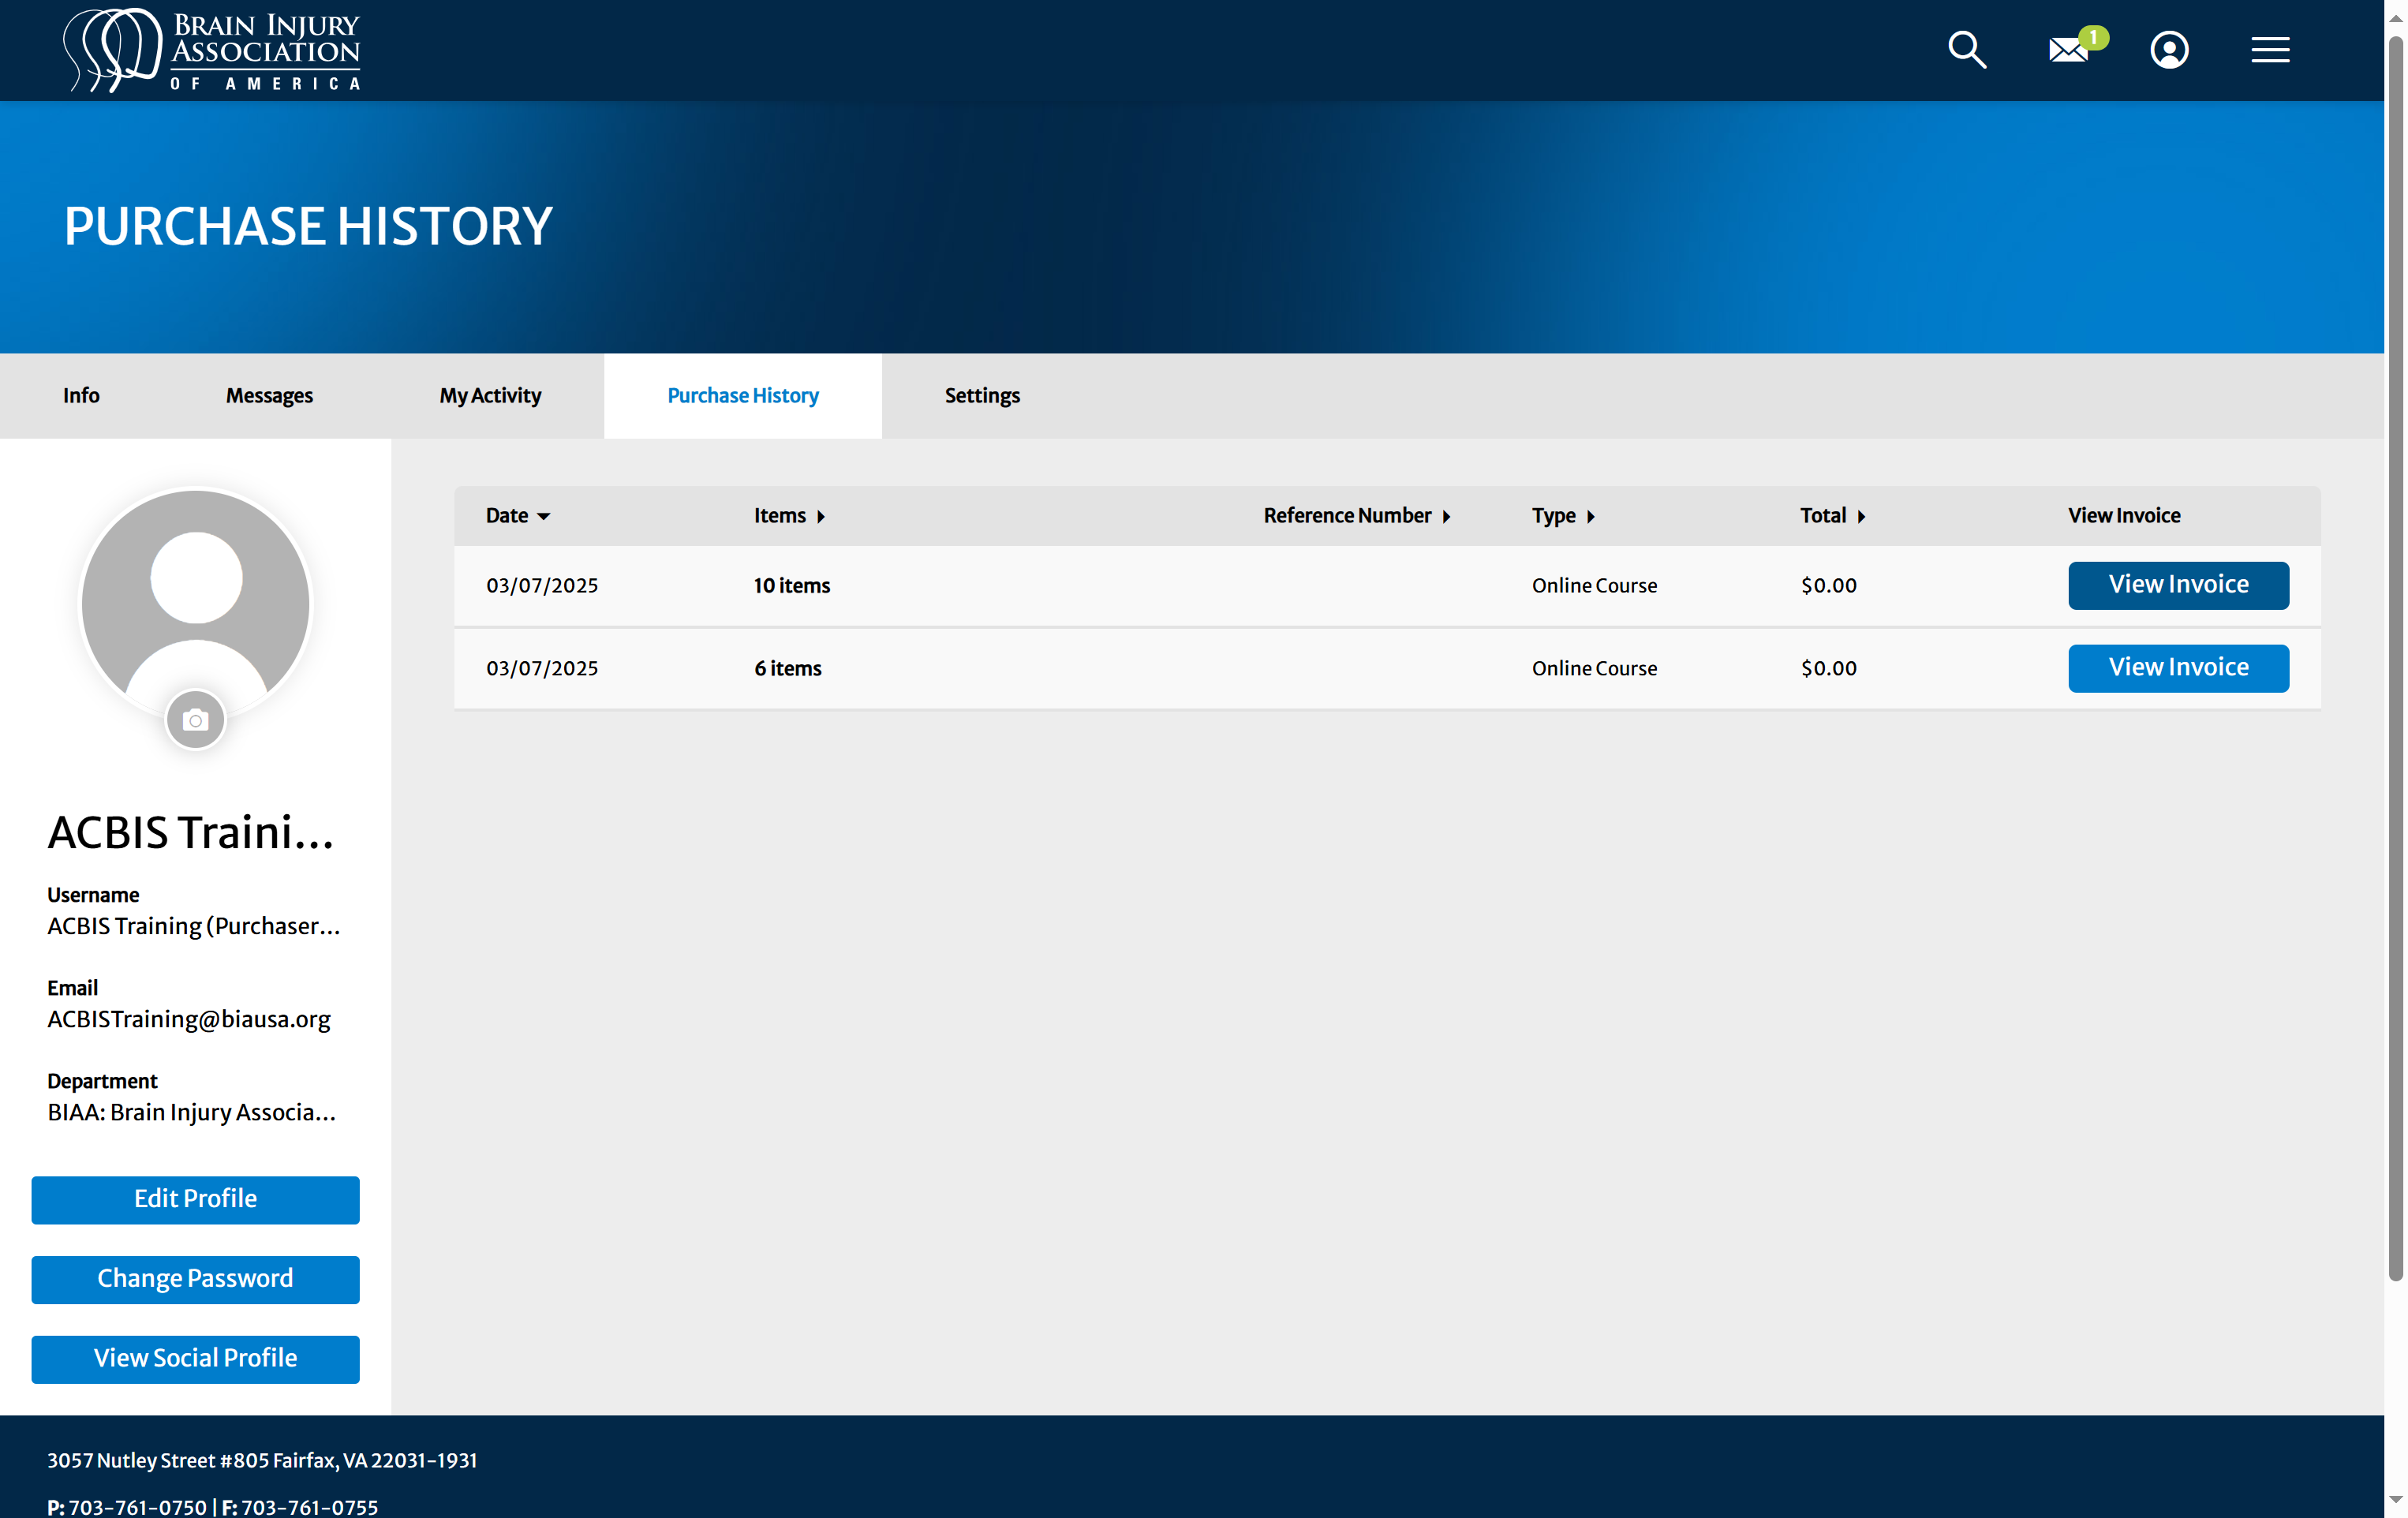This screenshot has height=1518, width=2408.
Task: Click the 03/07/2025 date in the 10 items row
Action: click(x=542, y=585)
